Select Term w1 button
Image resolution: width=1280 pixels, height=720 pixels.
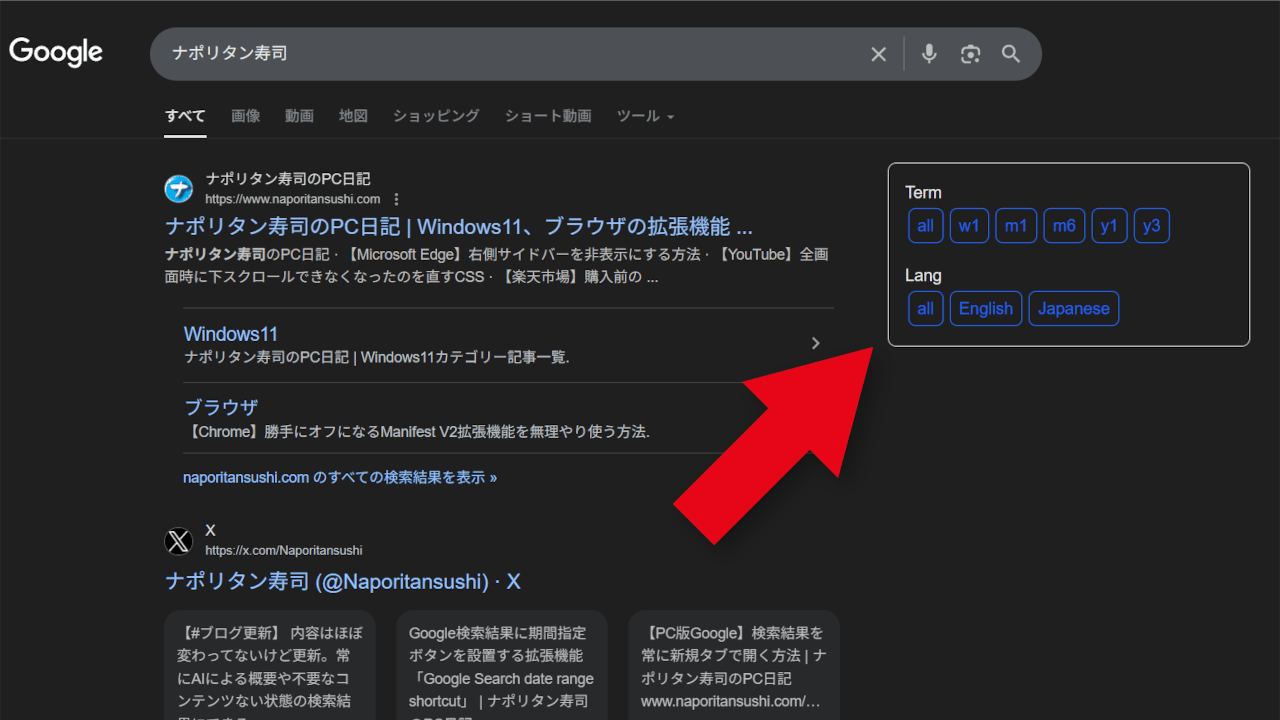[x=969, y=226]
